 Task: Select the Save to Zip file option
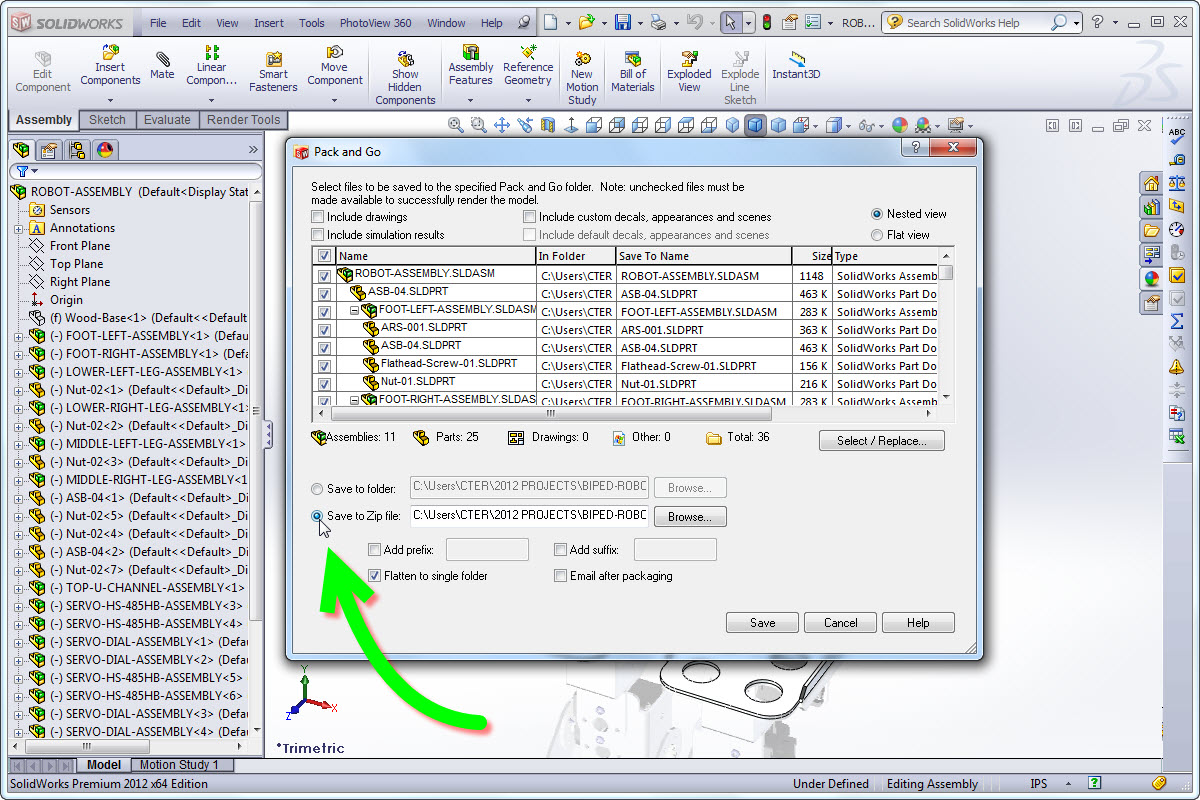tap(318, 517)
